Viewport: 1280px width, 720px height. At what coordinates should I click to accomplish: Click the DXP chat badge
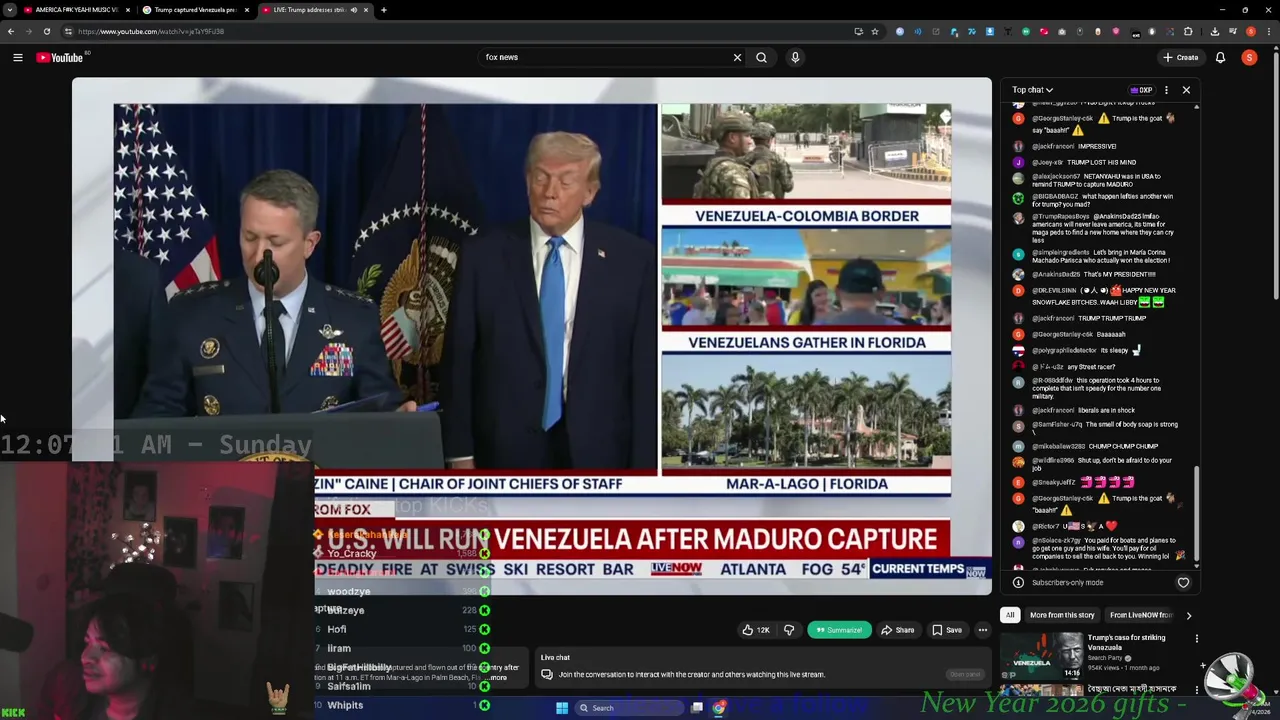pyautogui.click(x=1141, y=90)
